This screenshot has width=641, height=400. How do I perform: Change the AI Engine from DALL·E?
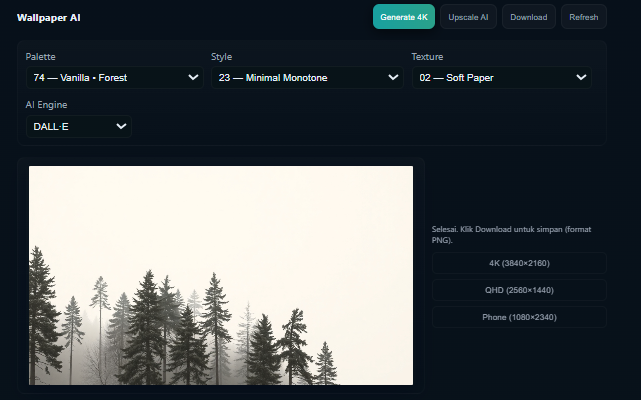tap(78, 127)
